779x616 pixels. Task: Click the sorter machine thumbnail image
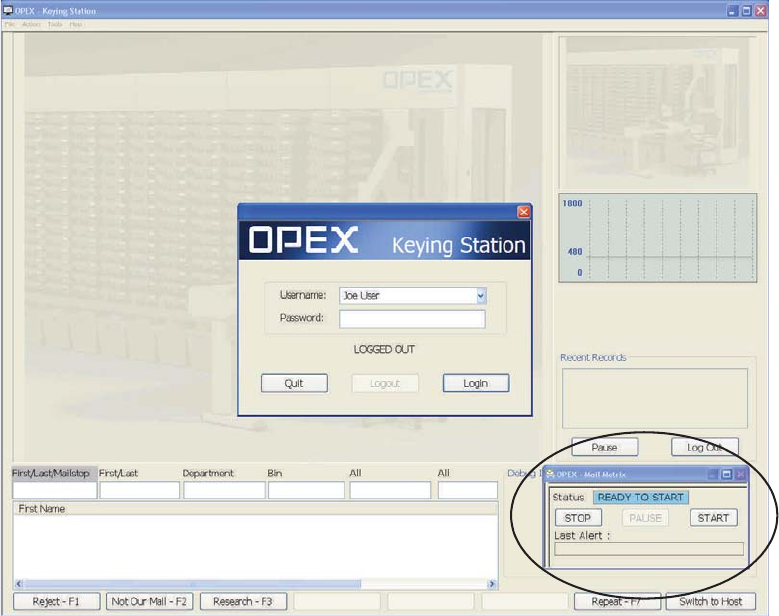pyautogui.click(x=657, y=113)
